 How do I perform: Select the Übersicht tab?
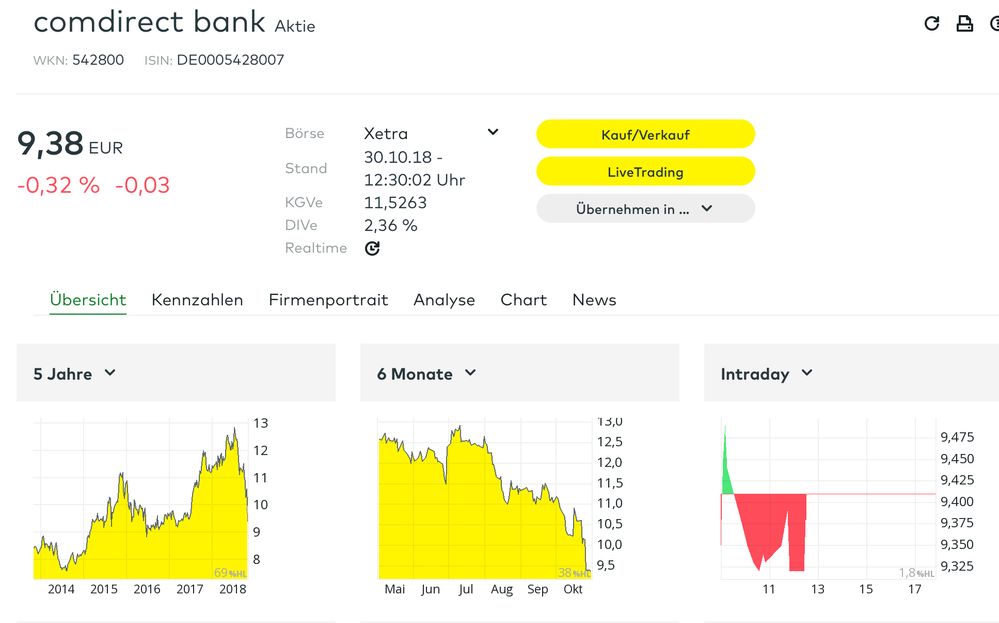(88, 300)
